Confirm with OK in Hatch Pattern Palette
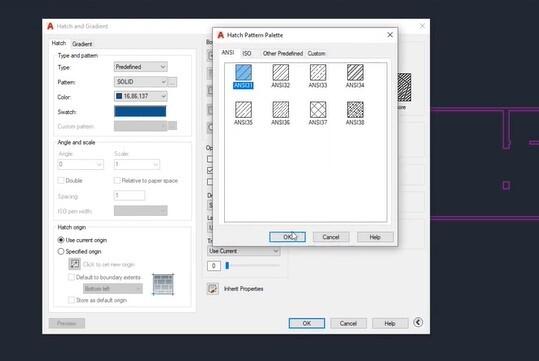The height and width of the screenshot is (361, 539). click(287, 237)
